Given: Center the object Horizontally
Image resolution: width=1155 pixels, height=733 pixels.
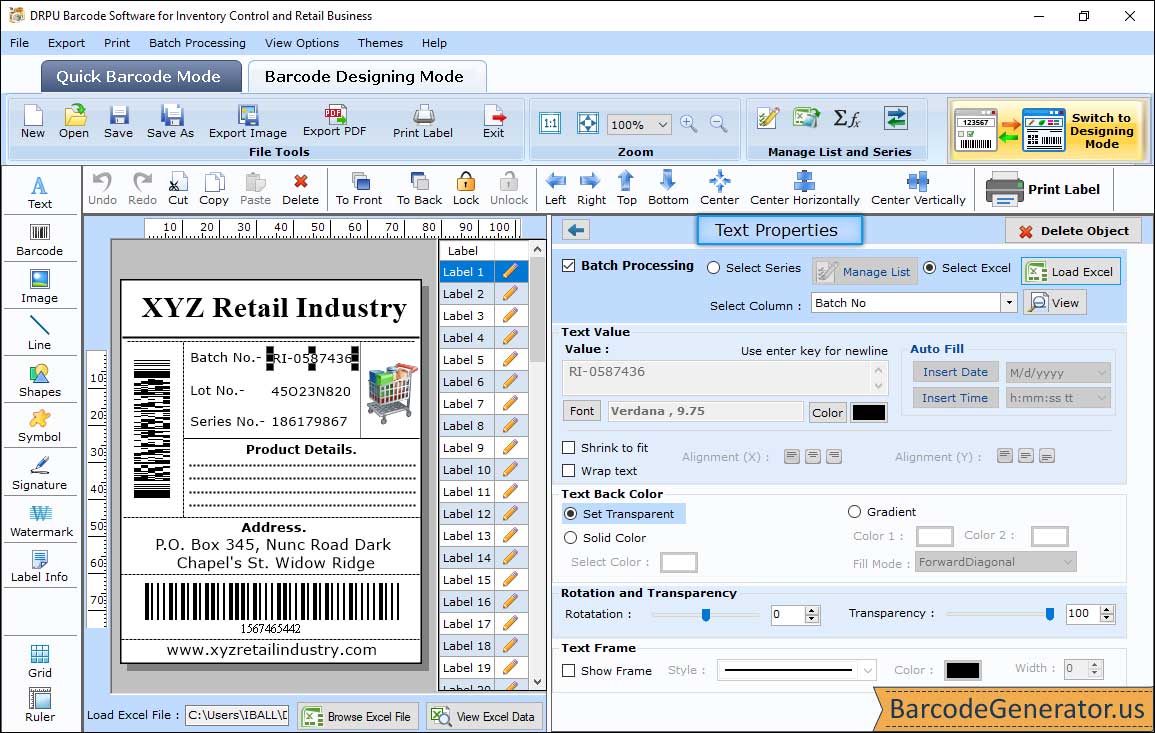Looking at the screenshot, I should point(804,189).
